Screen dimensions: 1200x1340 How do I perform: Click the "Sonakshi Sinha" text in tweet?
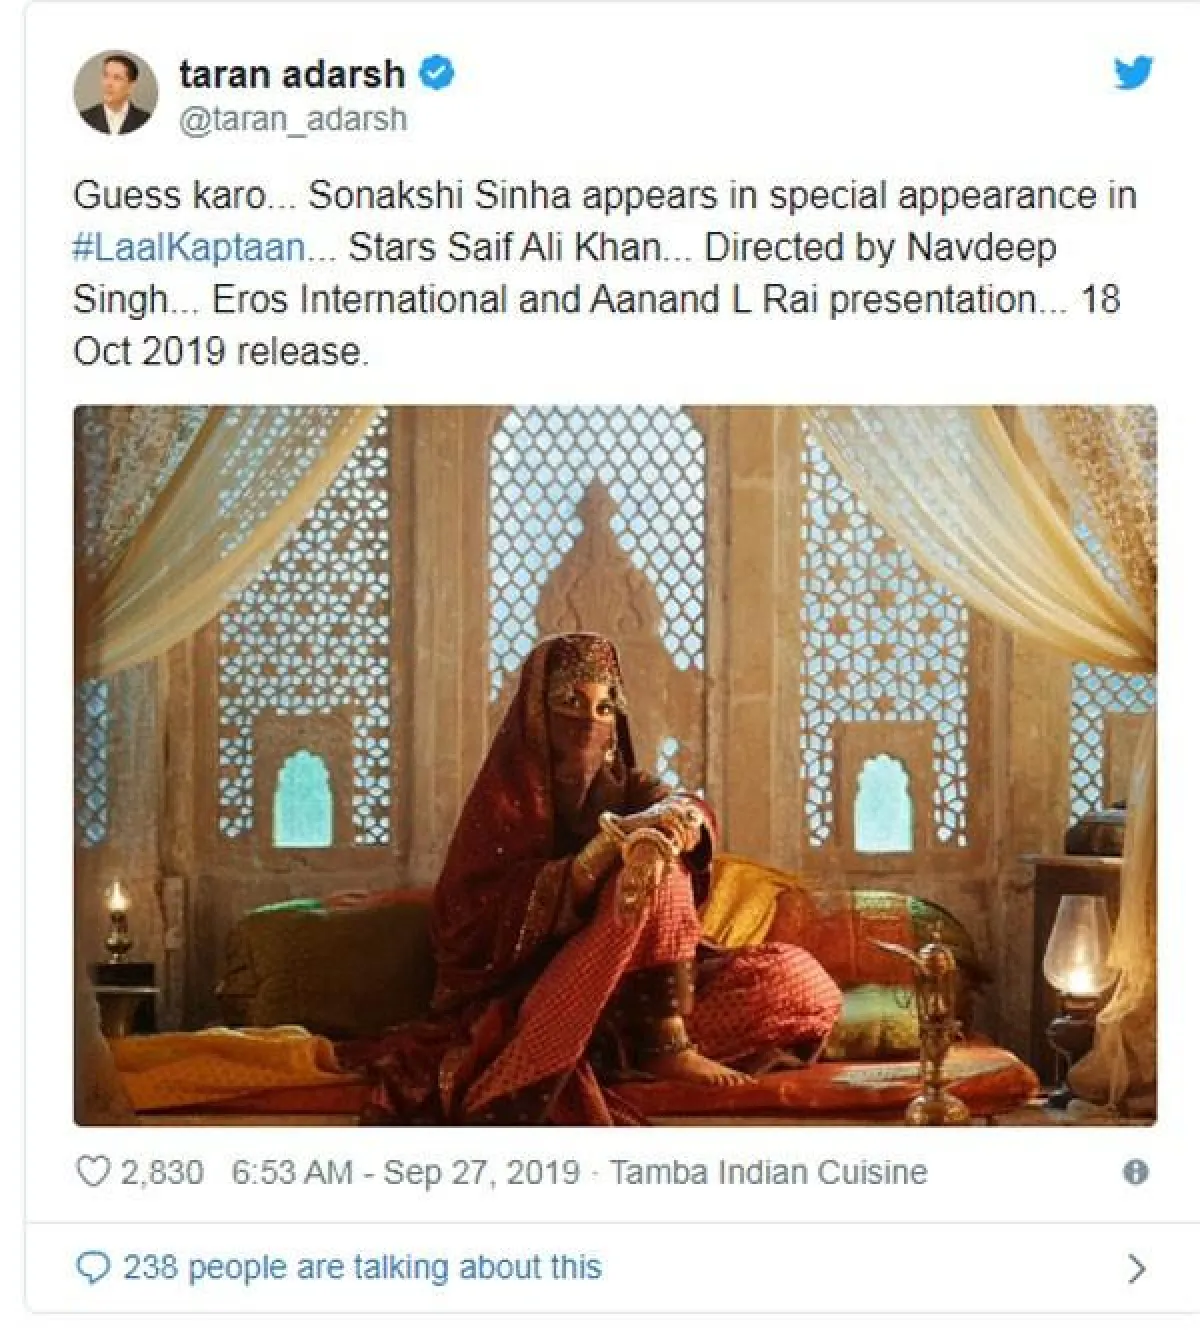pos(439,195)
